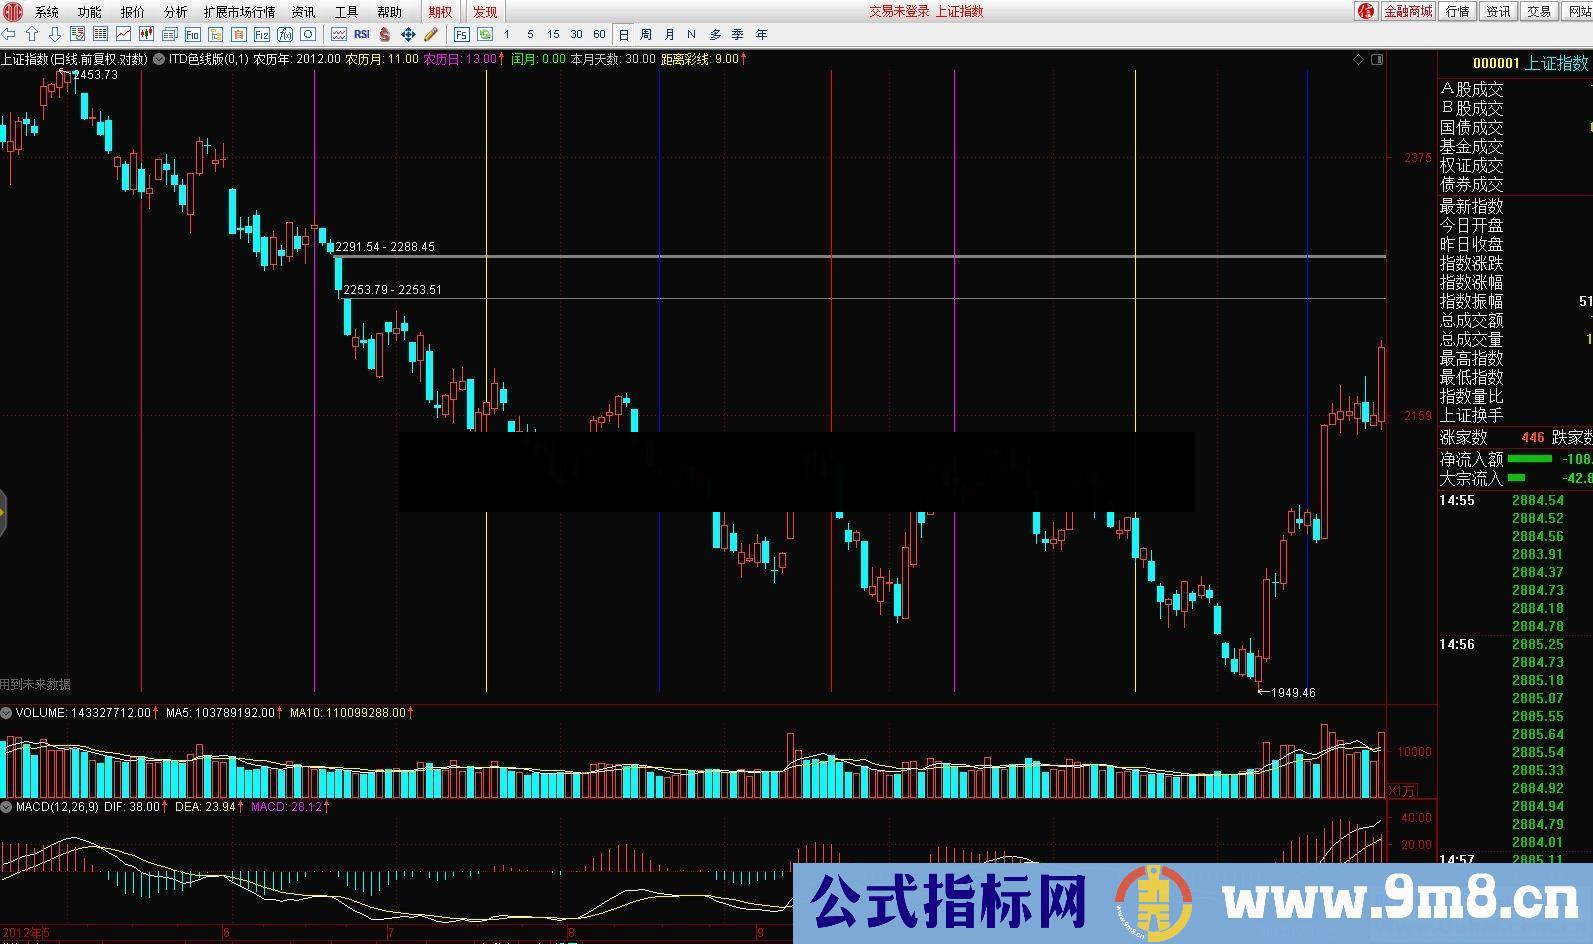Viewport: 1593px width, 944px height.
Task: Switch to the 发现 tab
Action: (485, 12)
